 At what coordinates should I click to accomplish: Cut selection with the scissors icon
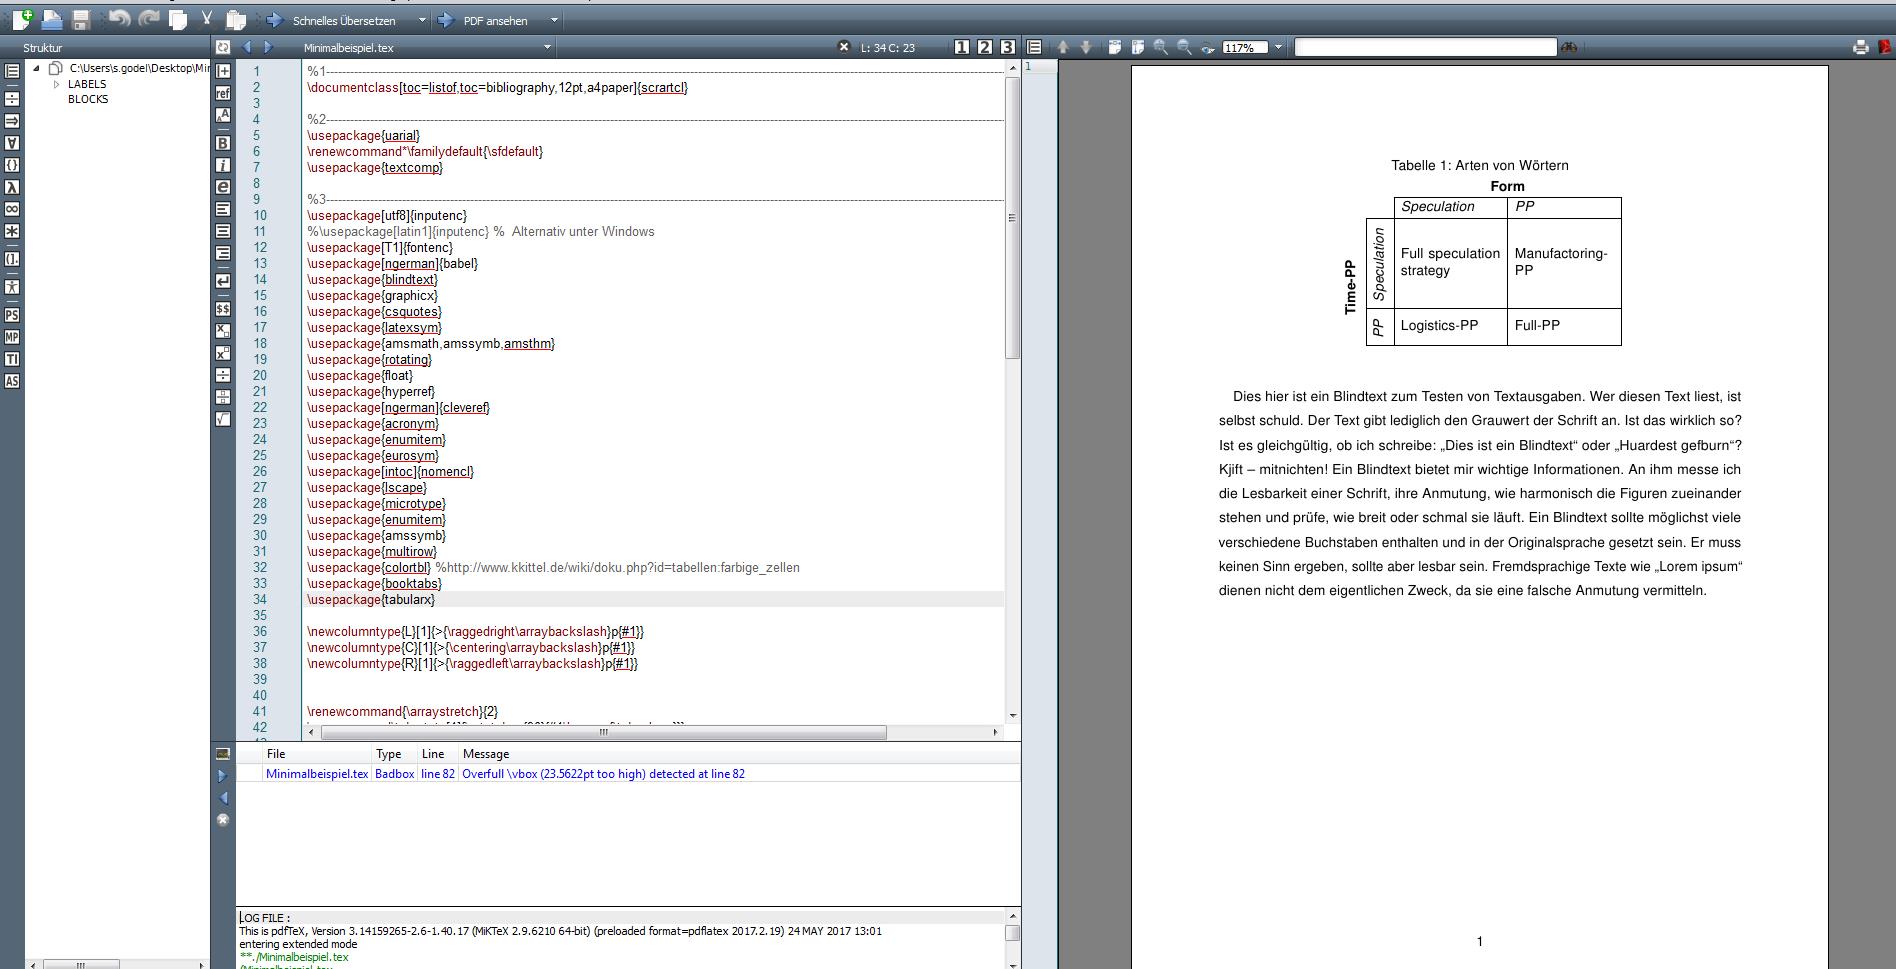pyautogui.click(x=207, y=19)
